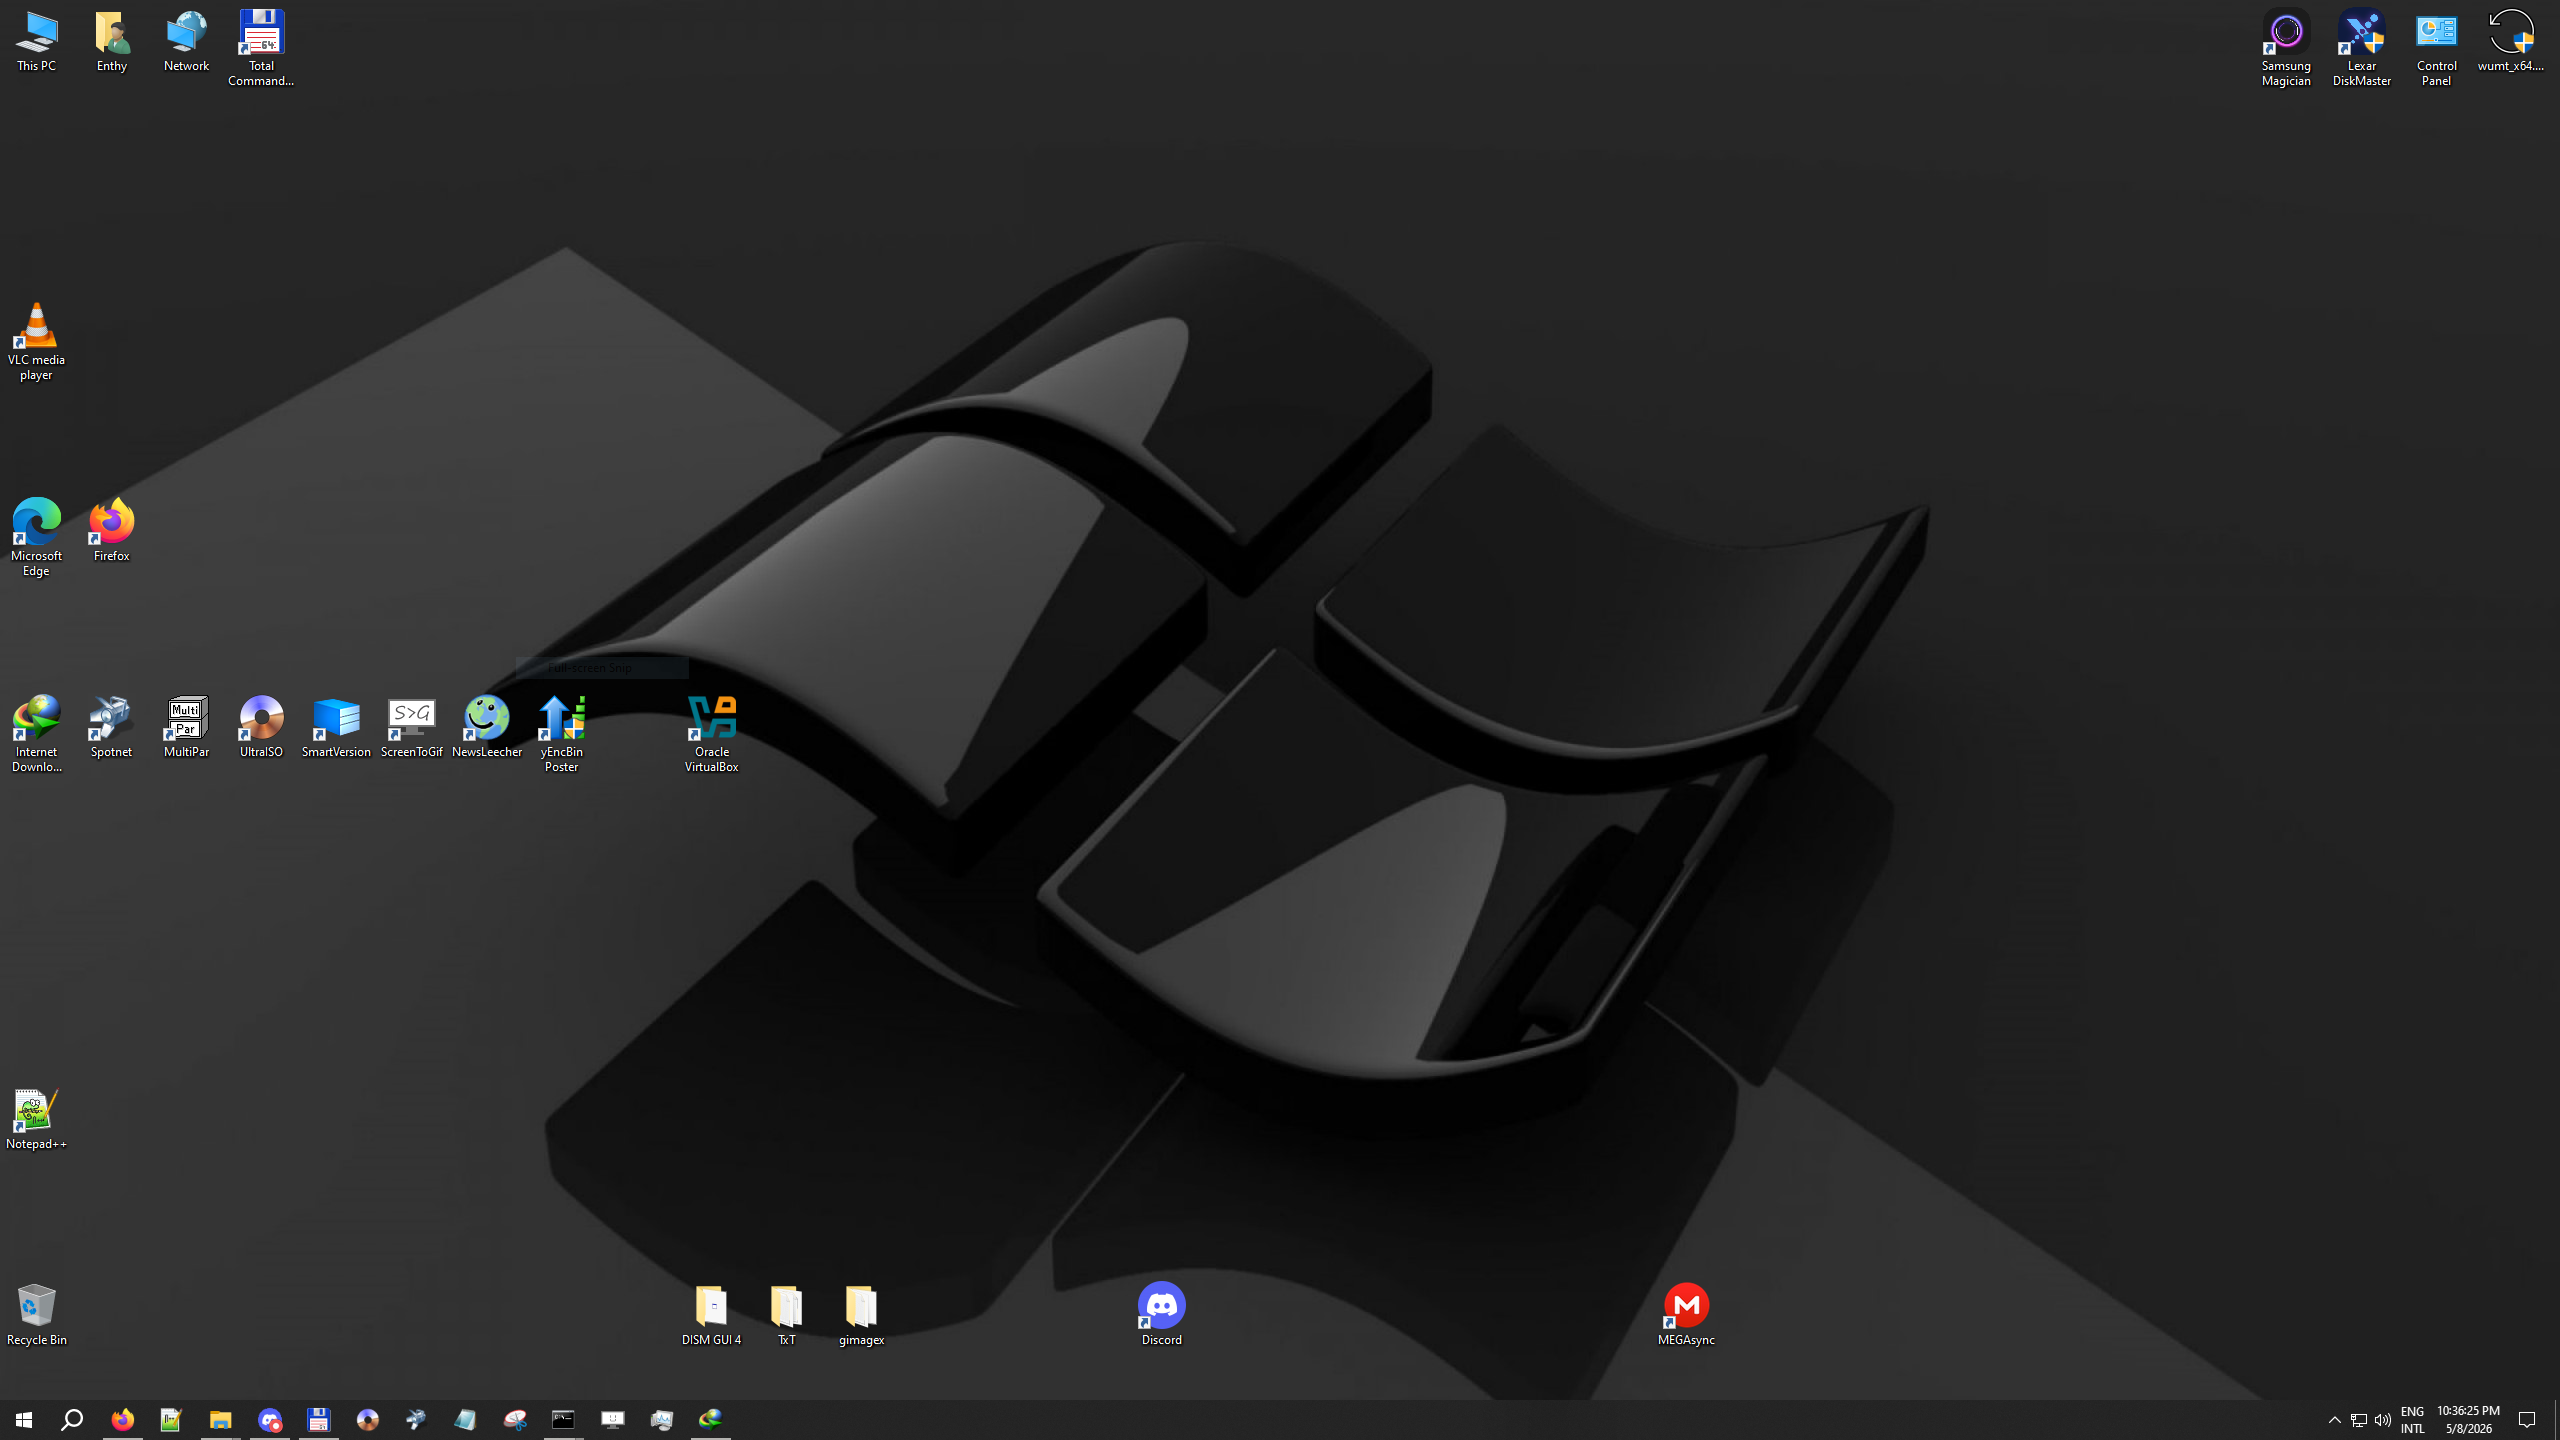Select the ScreenToGif desktop shortcut
2560x1440 pixels.
pos(411,727)
